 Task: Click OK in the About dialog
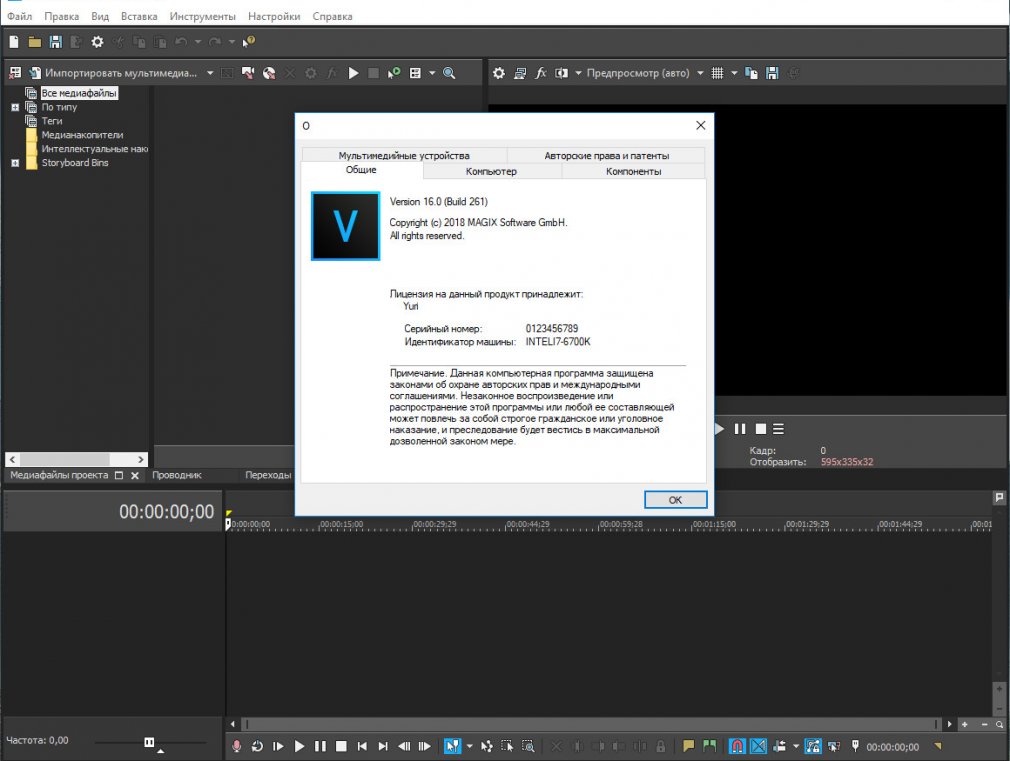pos(675,499)
